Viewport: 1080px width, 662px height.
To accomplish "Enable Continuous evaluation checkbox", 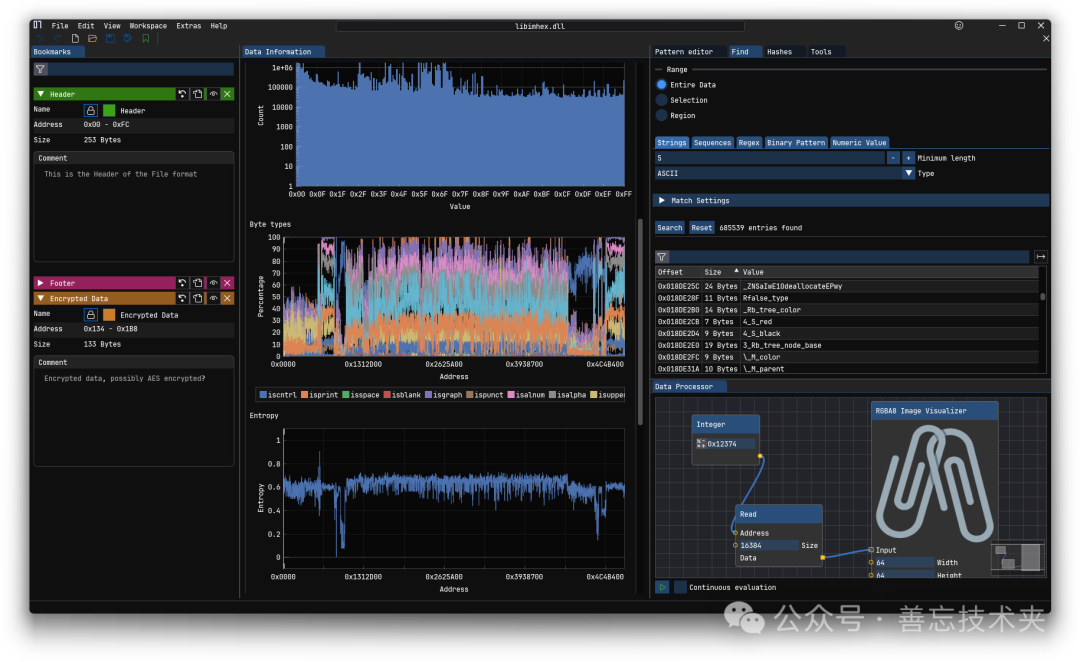I will 680,587.
